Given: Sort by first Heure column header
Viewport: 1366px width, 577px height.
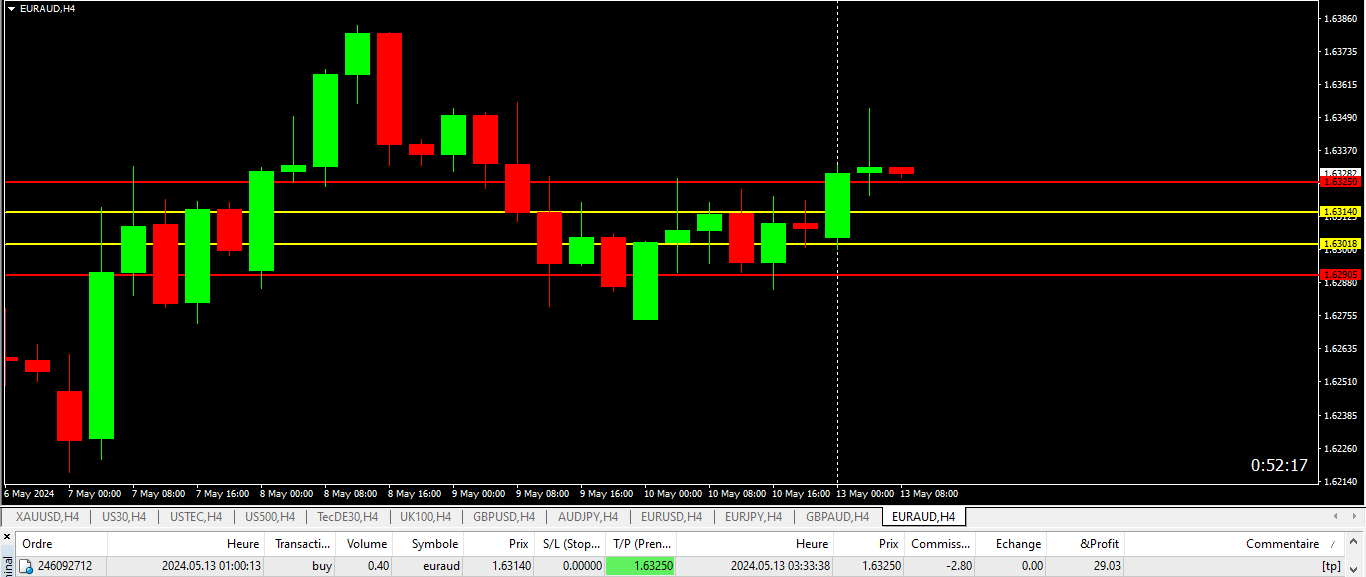Looking at the screenshot, I should pyautogui.click(x=186, y=544).
